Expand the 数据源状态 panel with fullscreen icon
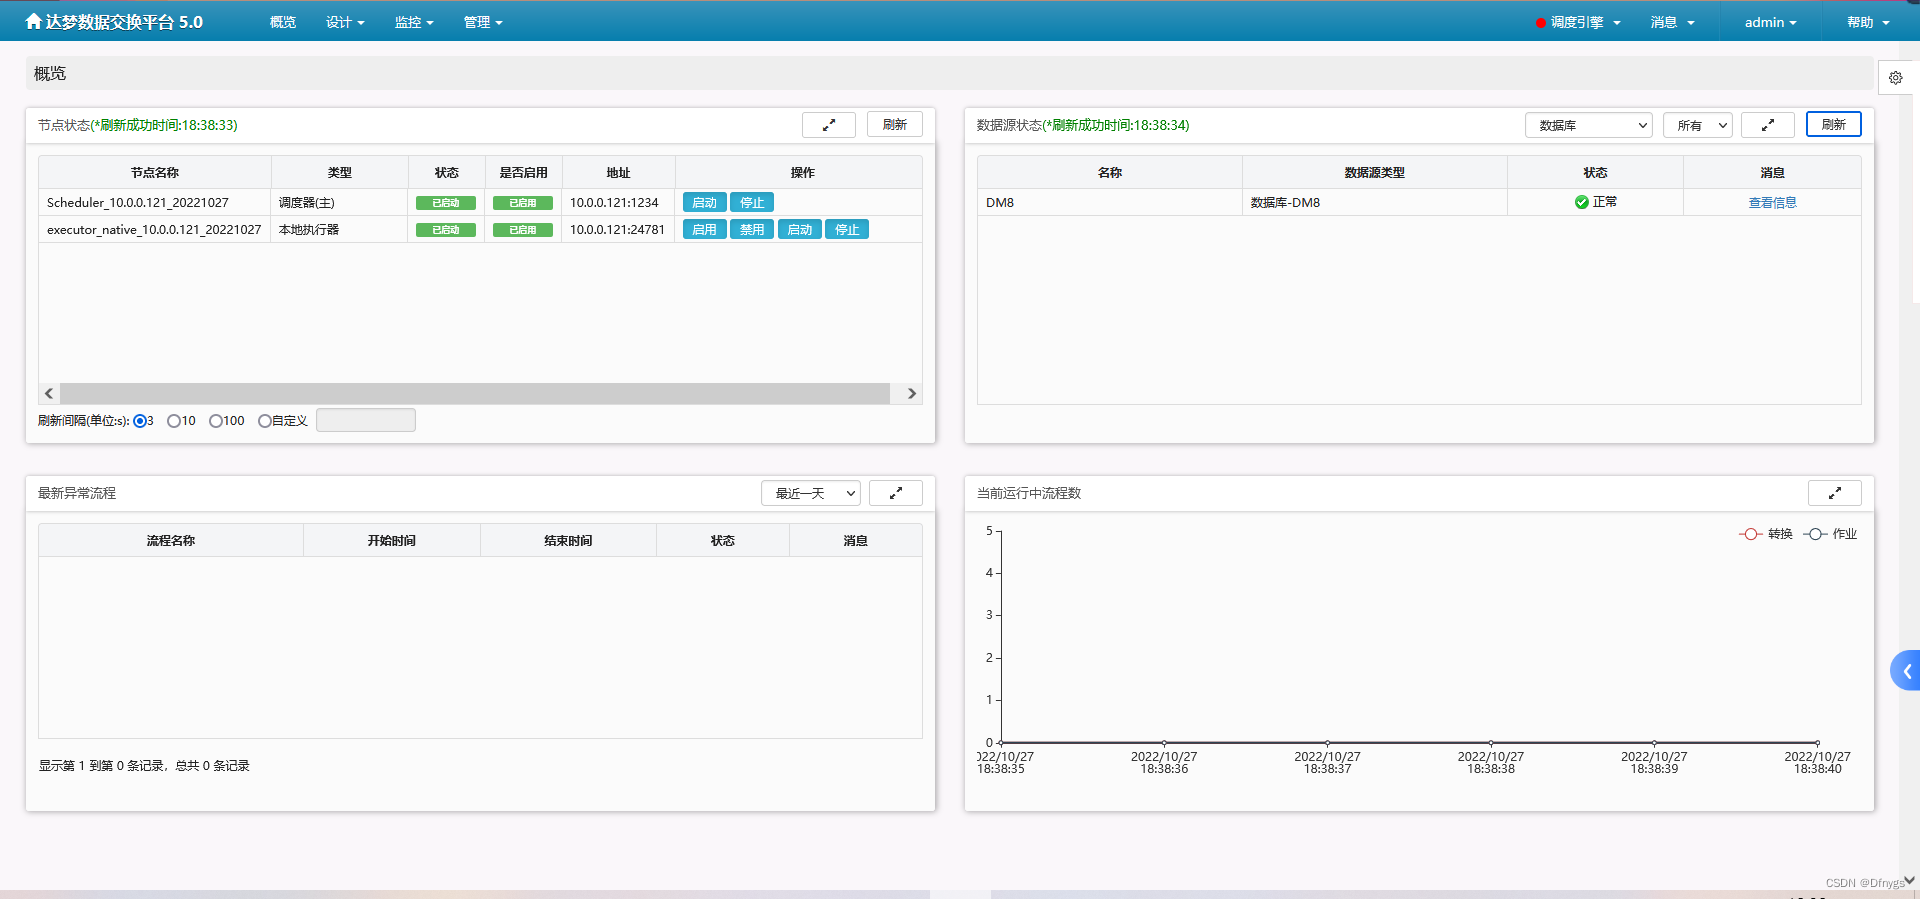 coord(1768,125)
